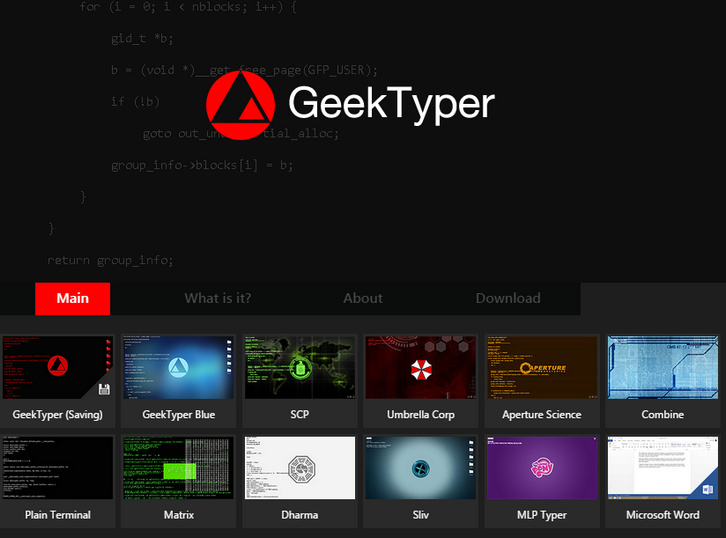Go to the About tab
This screenshot has height=538, width=726.
(362, 298)
